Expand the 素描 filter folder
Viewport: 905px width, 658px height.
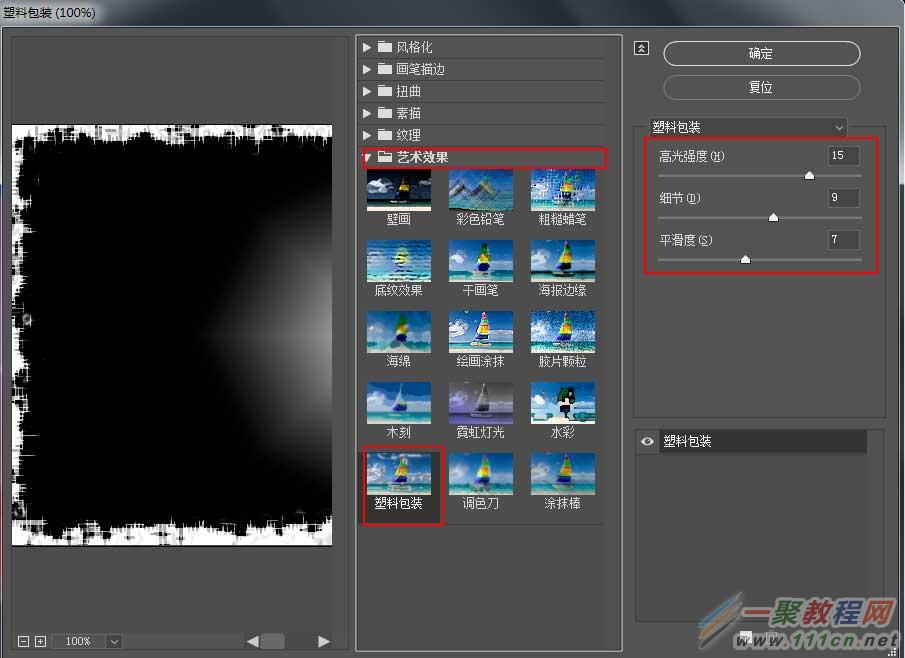tap(367, 113)
